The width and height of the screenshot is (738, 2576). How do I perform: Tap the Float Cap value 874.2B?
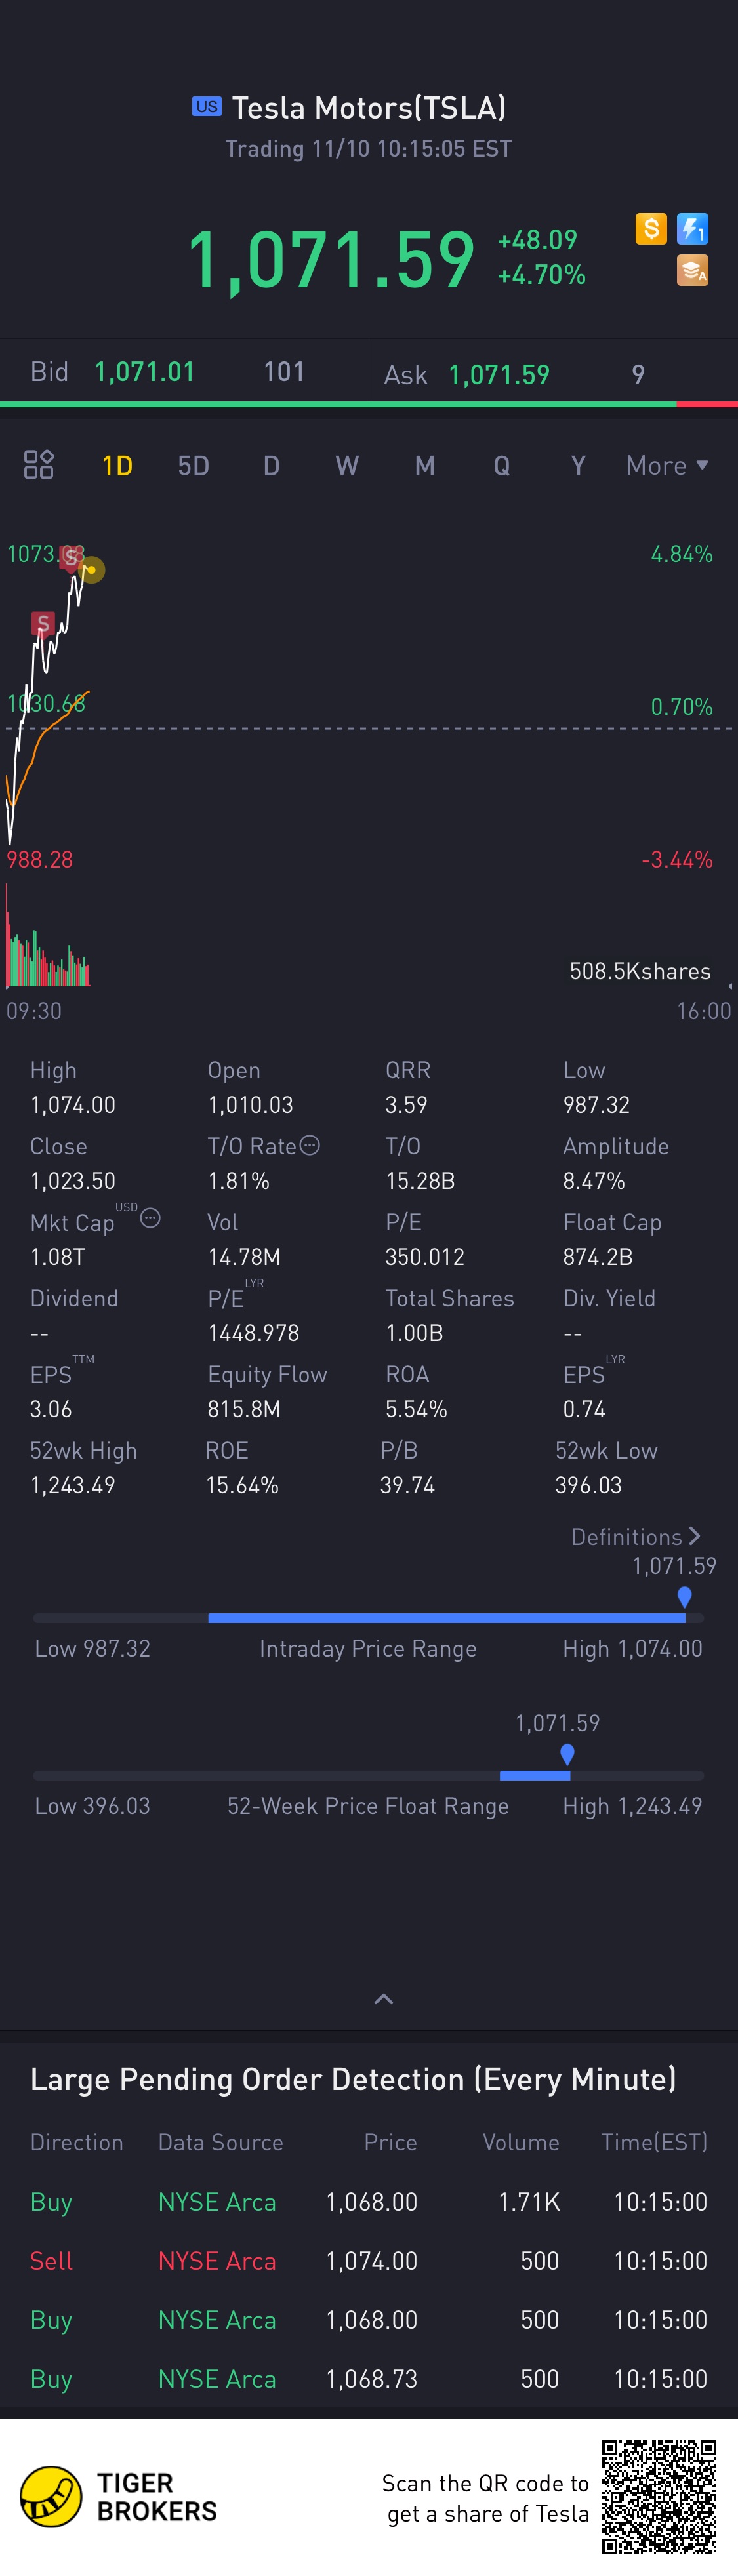pos(597,1257)
